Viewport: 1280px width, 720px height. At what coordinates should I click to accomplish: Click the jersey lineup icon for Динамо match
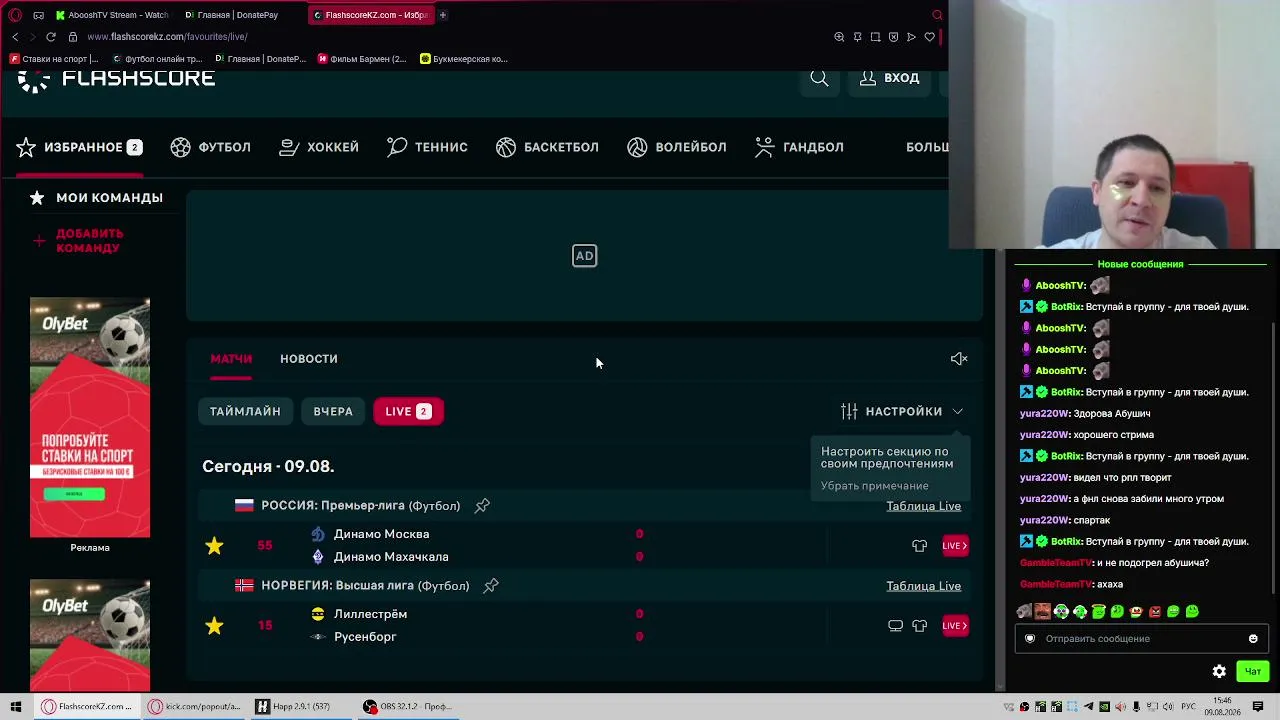coord(919,546)
